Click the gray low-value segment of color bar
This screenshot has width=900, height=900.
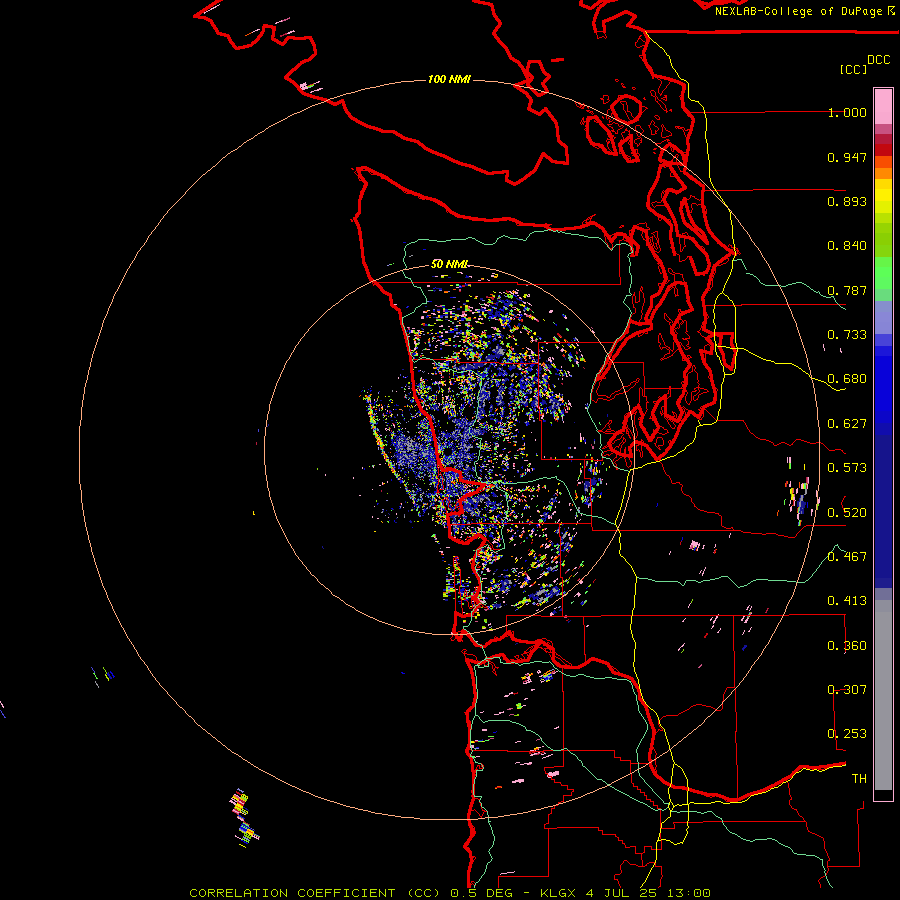click(x=883, y=695)
